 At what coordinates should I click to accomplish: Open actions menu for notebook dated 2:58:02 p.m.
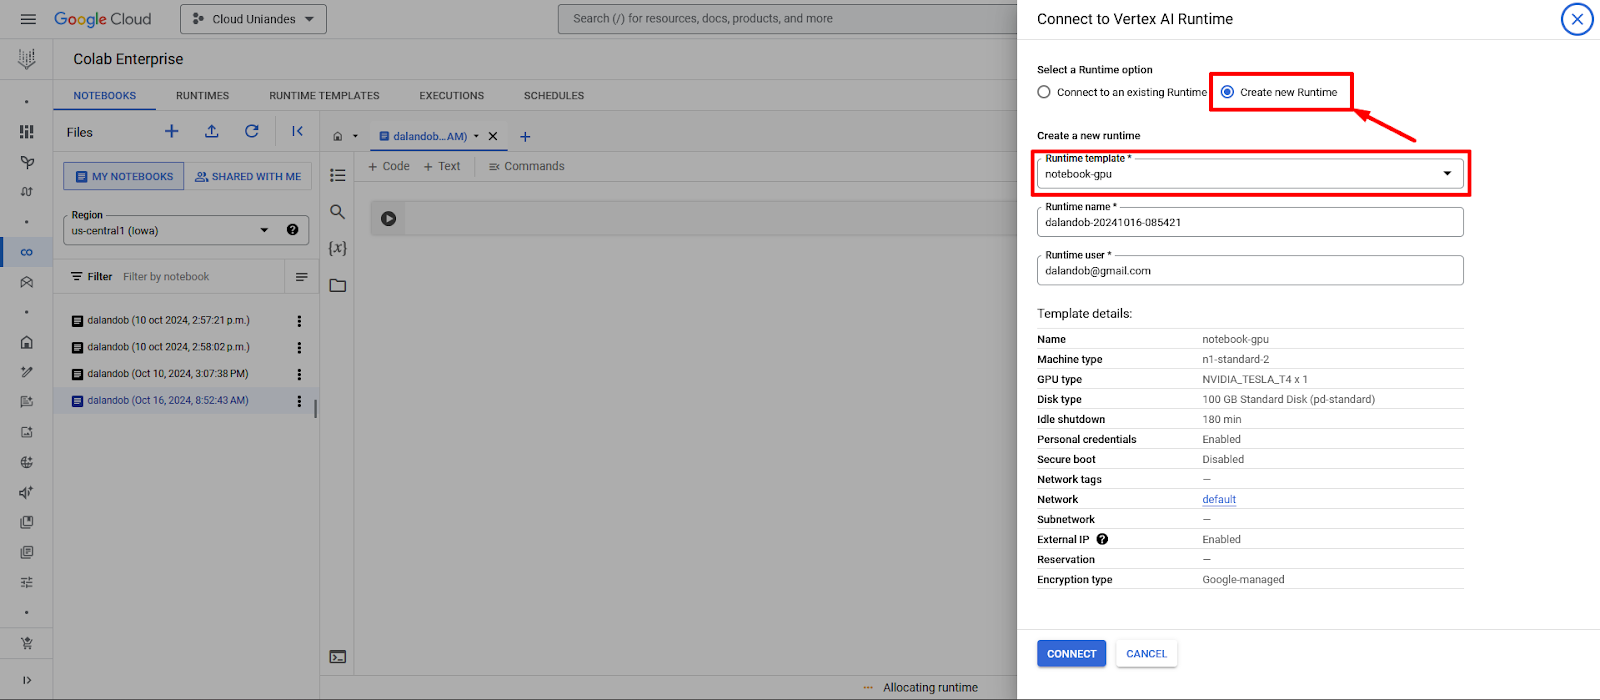299,348
